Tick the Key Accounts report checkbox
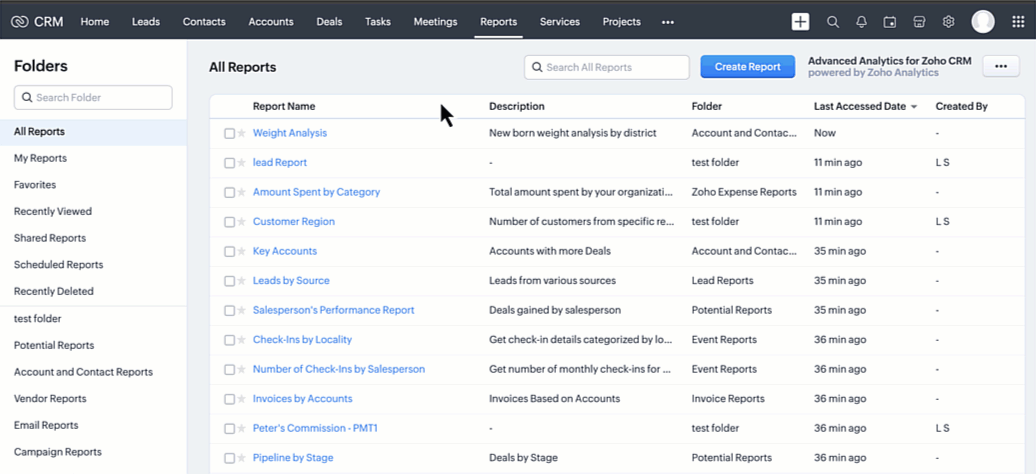1036x474 pixels. (x=229, y=252)
